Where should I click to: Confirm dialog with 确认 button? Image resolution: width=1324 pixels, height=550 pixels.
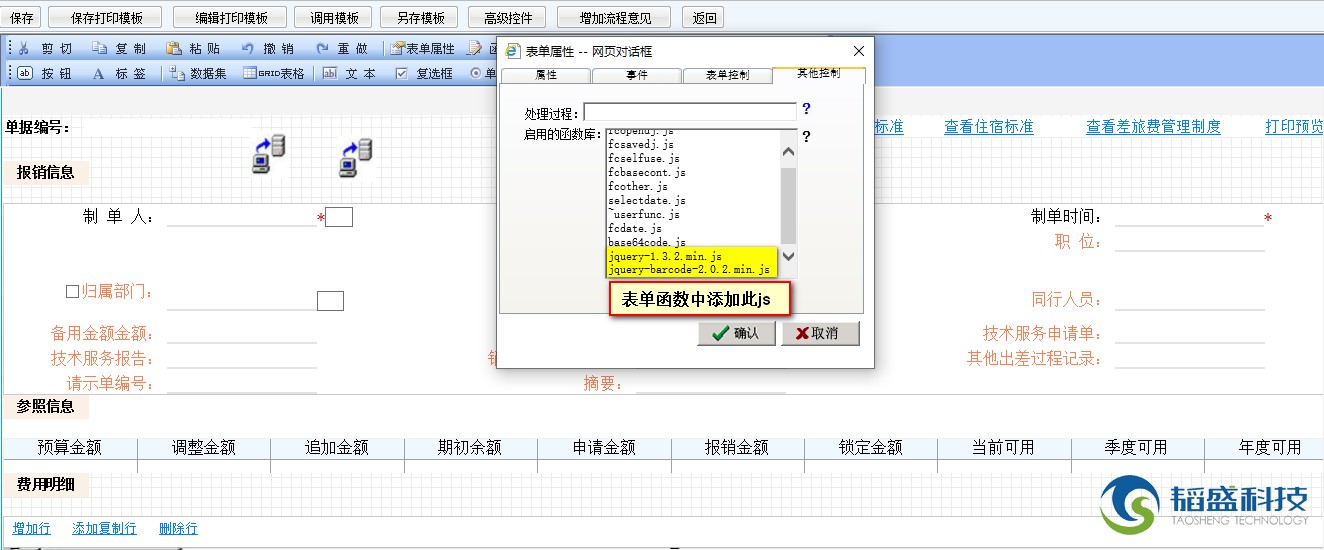736,334
